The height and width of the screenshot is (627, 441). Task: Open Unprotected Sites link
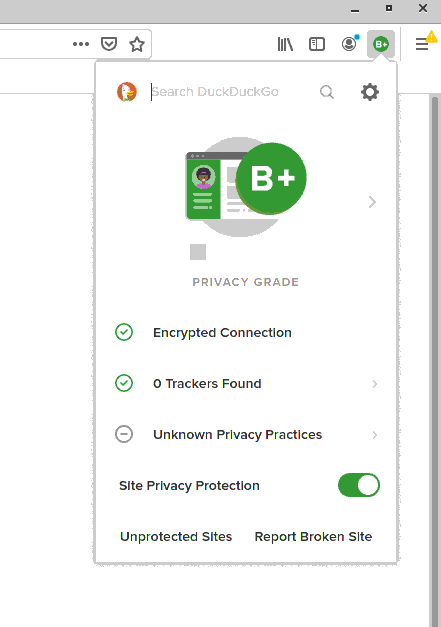[176, 537]
